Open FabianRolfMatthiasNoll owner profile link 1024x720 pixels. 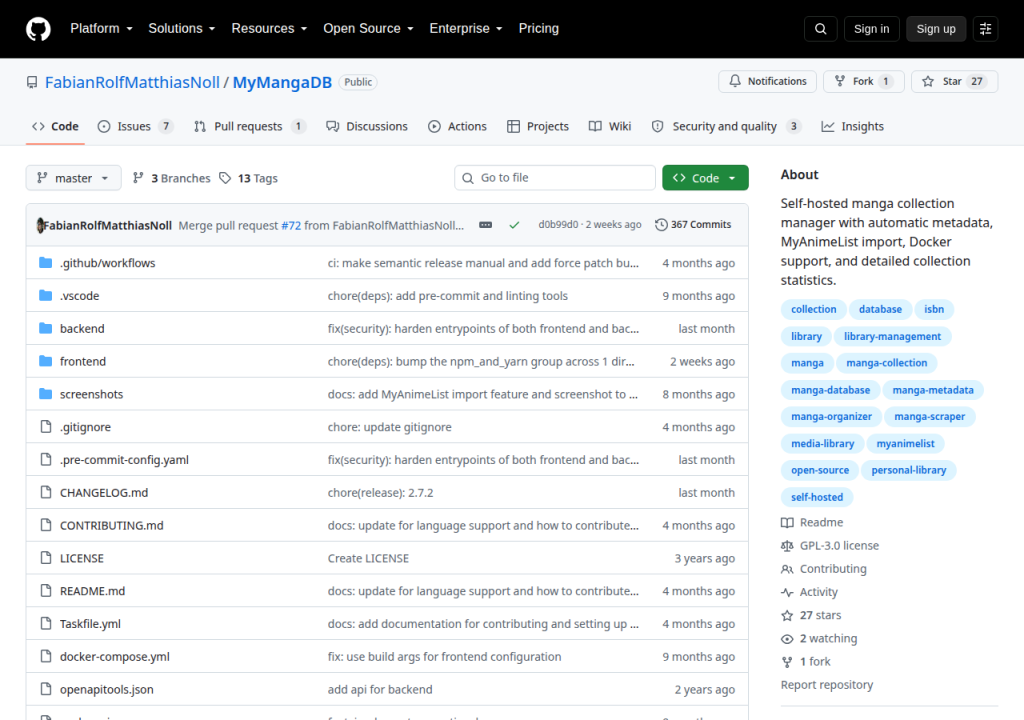click(132, 82)
